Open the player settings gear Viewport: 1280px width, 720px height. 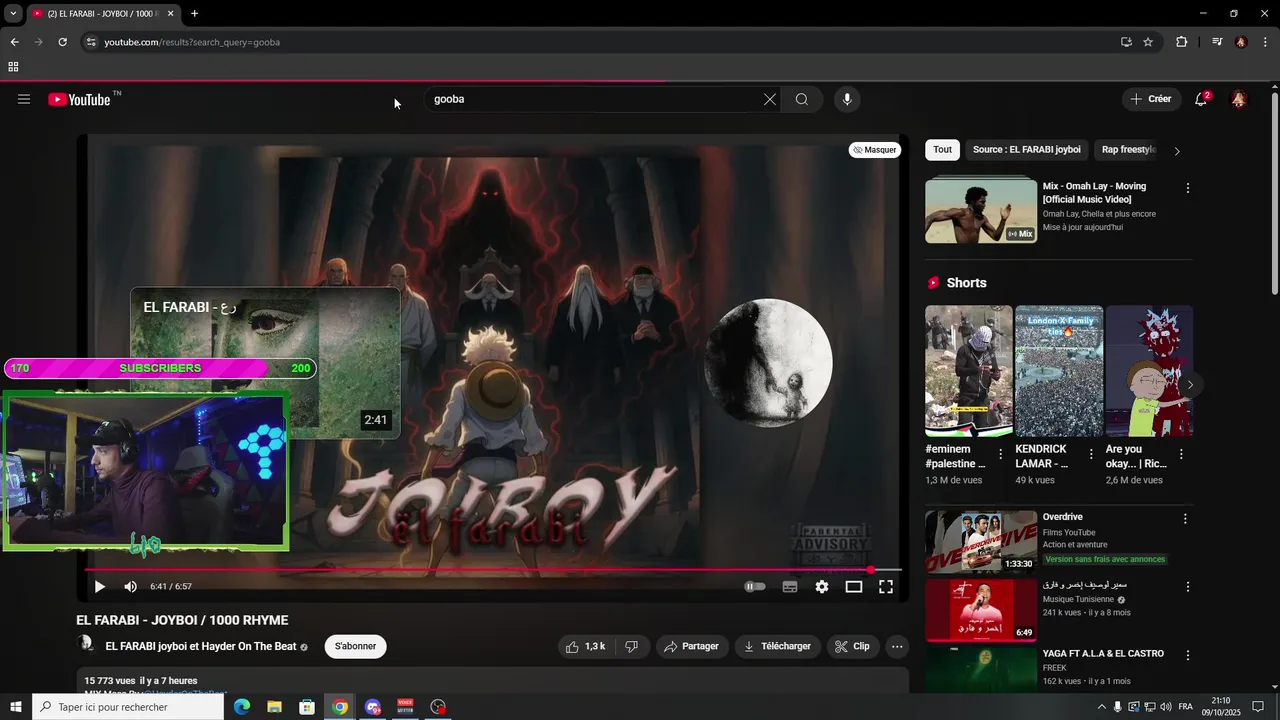point(822,587)
